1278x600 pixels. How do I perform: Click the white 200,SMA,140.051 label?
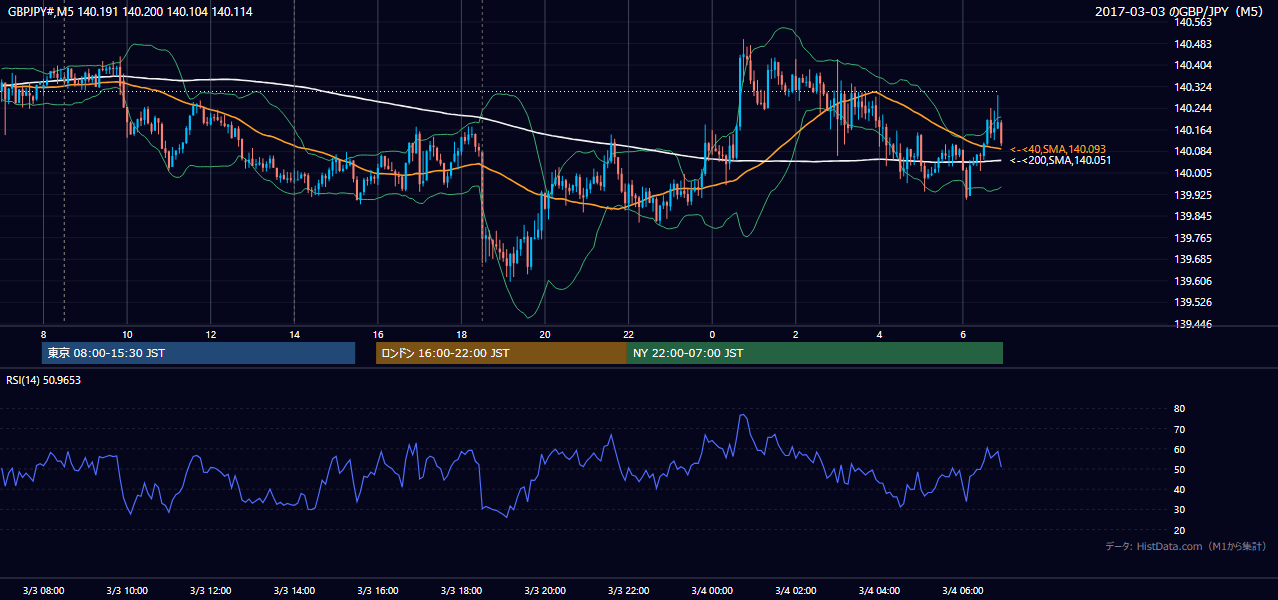(1060, 160)
